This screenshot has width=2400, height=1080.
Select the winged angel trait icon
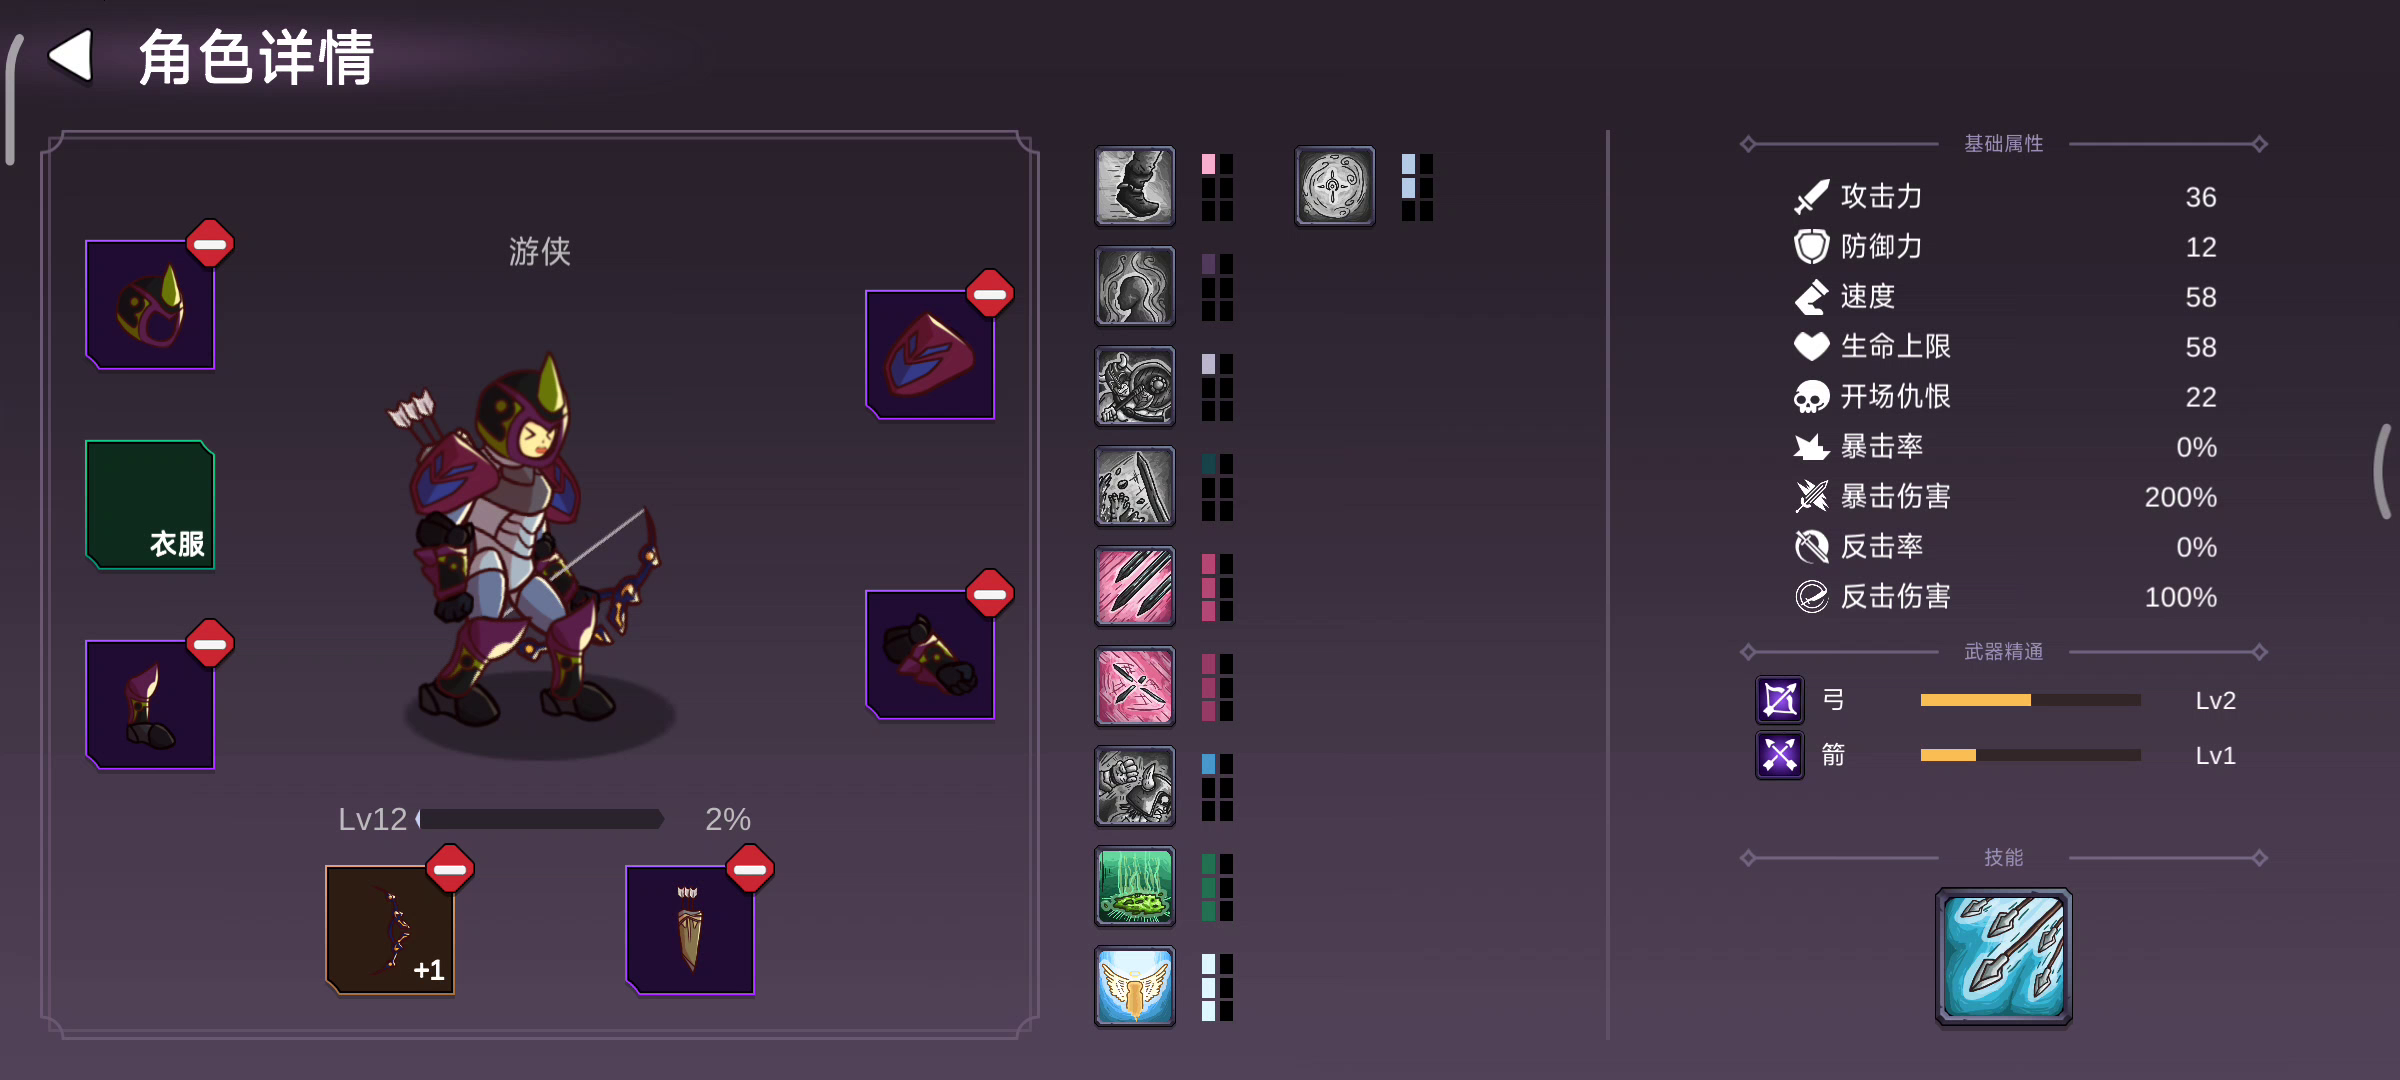point(1135,986)
